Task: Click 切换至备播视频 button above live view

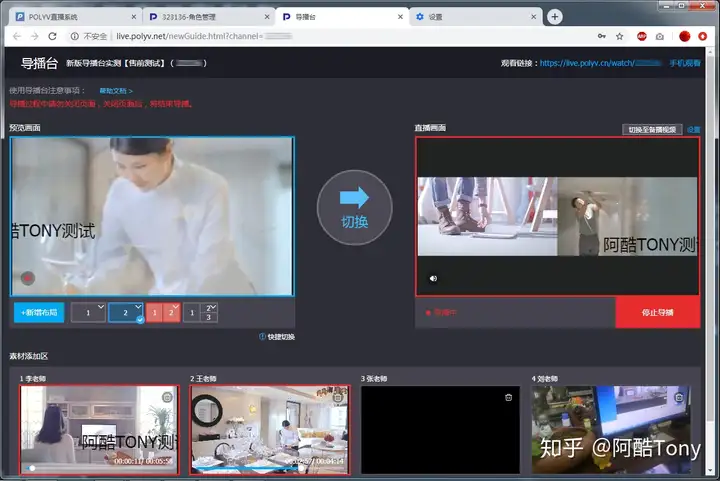Action: point(652,129)
